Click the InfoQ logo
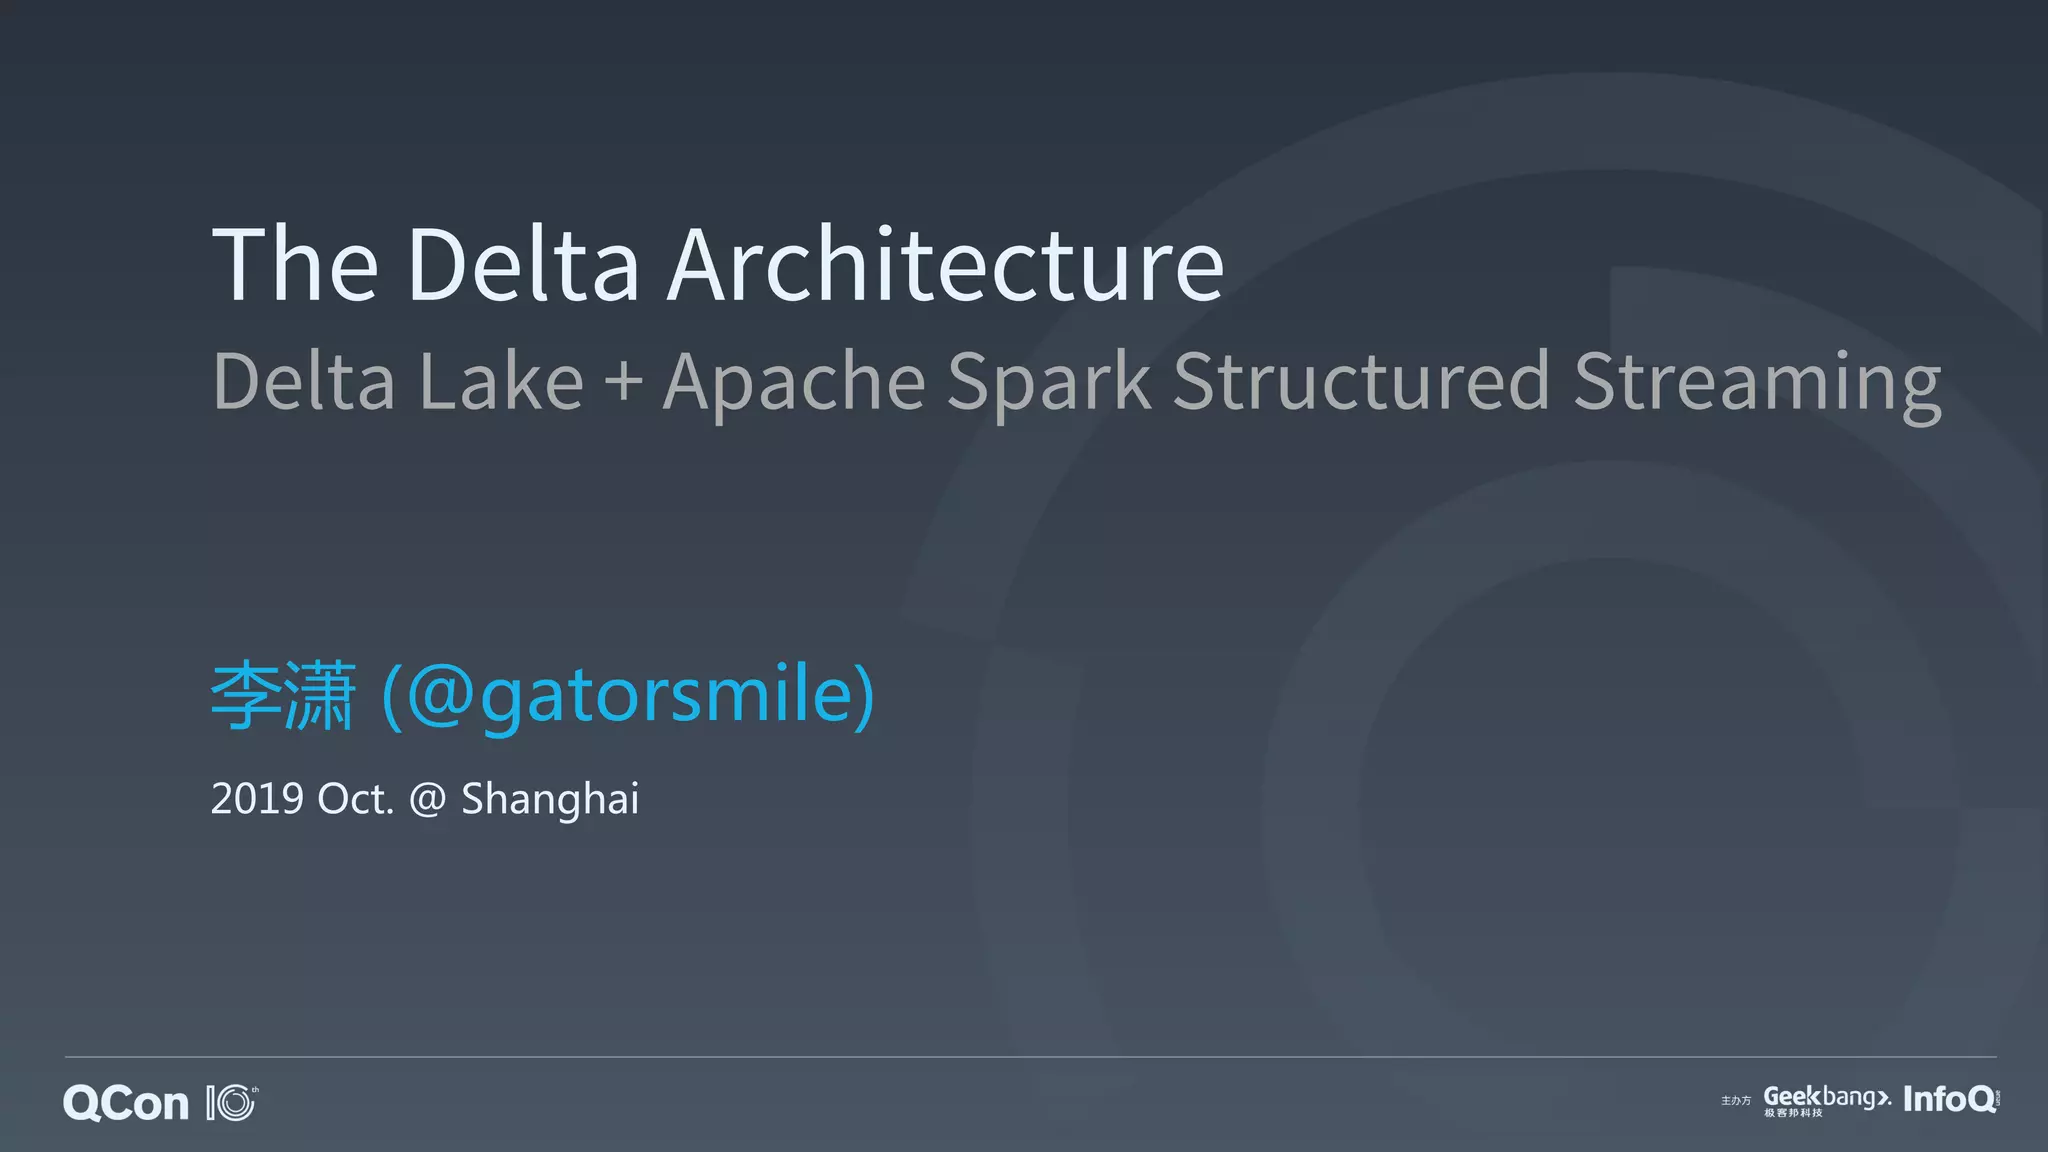The image size is (2048, 1152). [x=1948, y=1099]
